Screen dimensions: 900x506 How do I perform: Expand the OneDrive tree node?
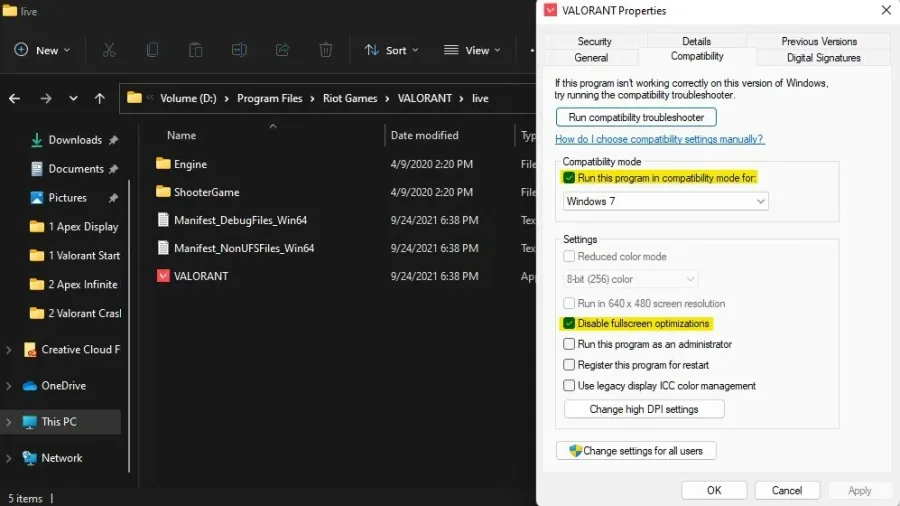click(x=9, y=386)
